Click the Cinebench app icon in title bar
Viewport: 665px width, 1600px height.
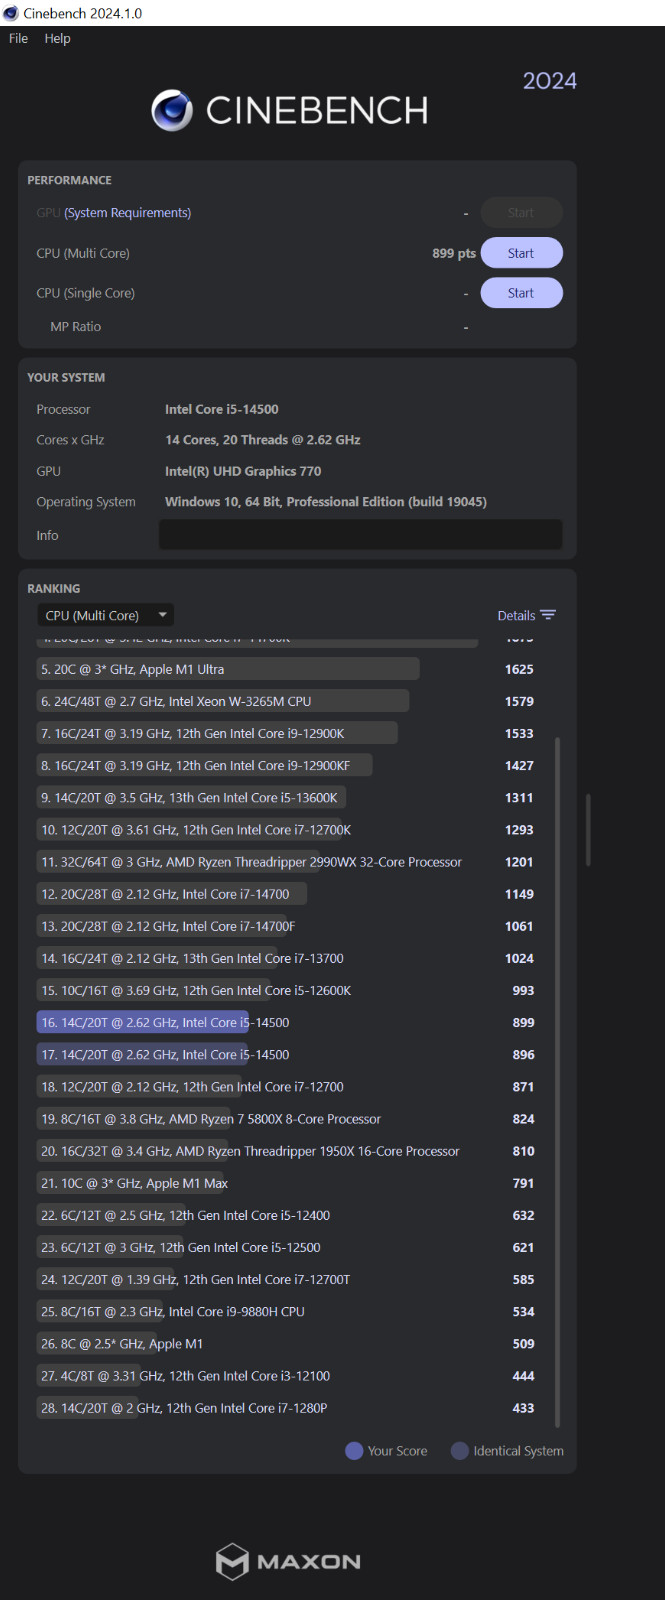coord(11,13)
